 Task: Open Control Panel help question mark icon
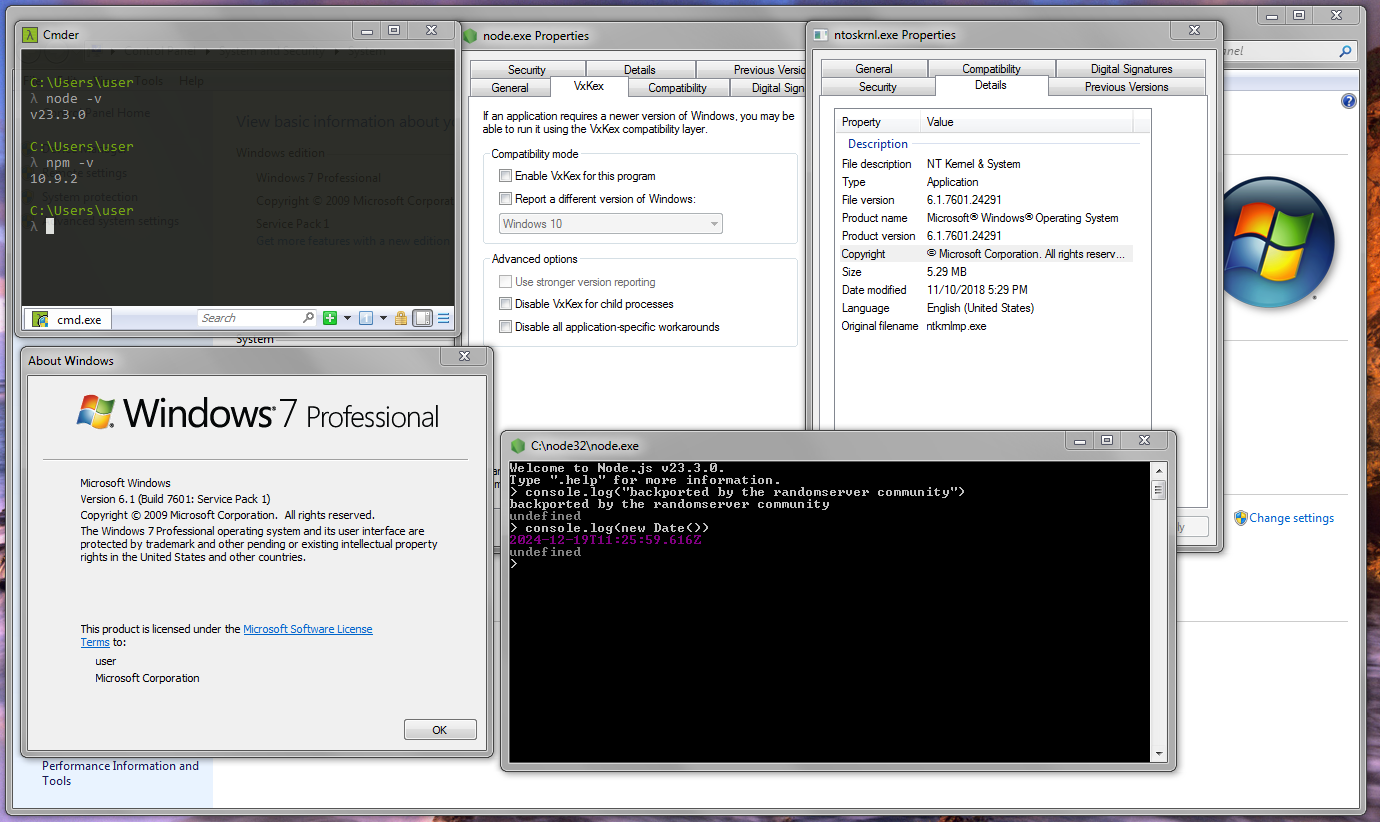click(x=1348, y=101)
